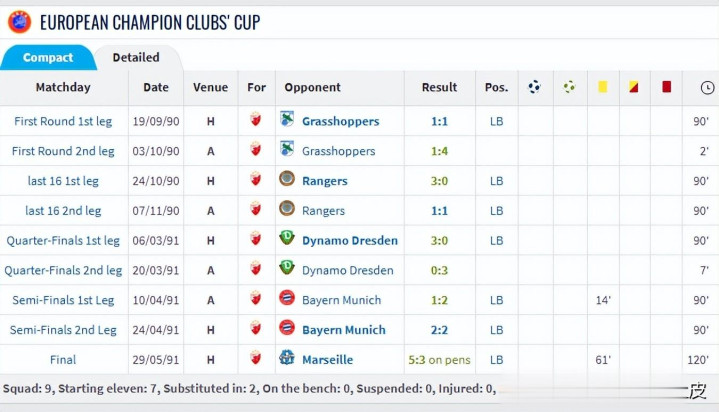Click the red card icon header
This screenshot has height=412, width=719.
pyautogui.click(x=667, y=87)
